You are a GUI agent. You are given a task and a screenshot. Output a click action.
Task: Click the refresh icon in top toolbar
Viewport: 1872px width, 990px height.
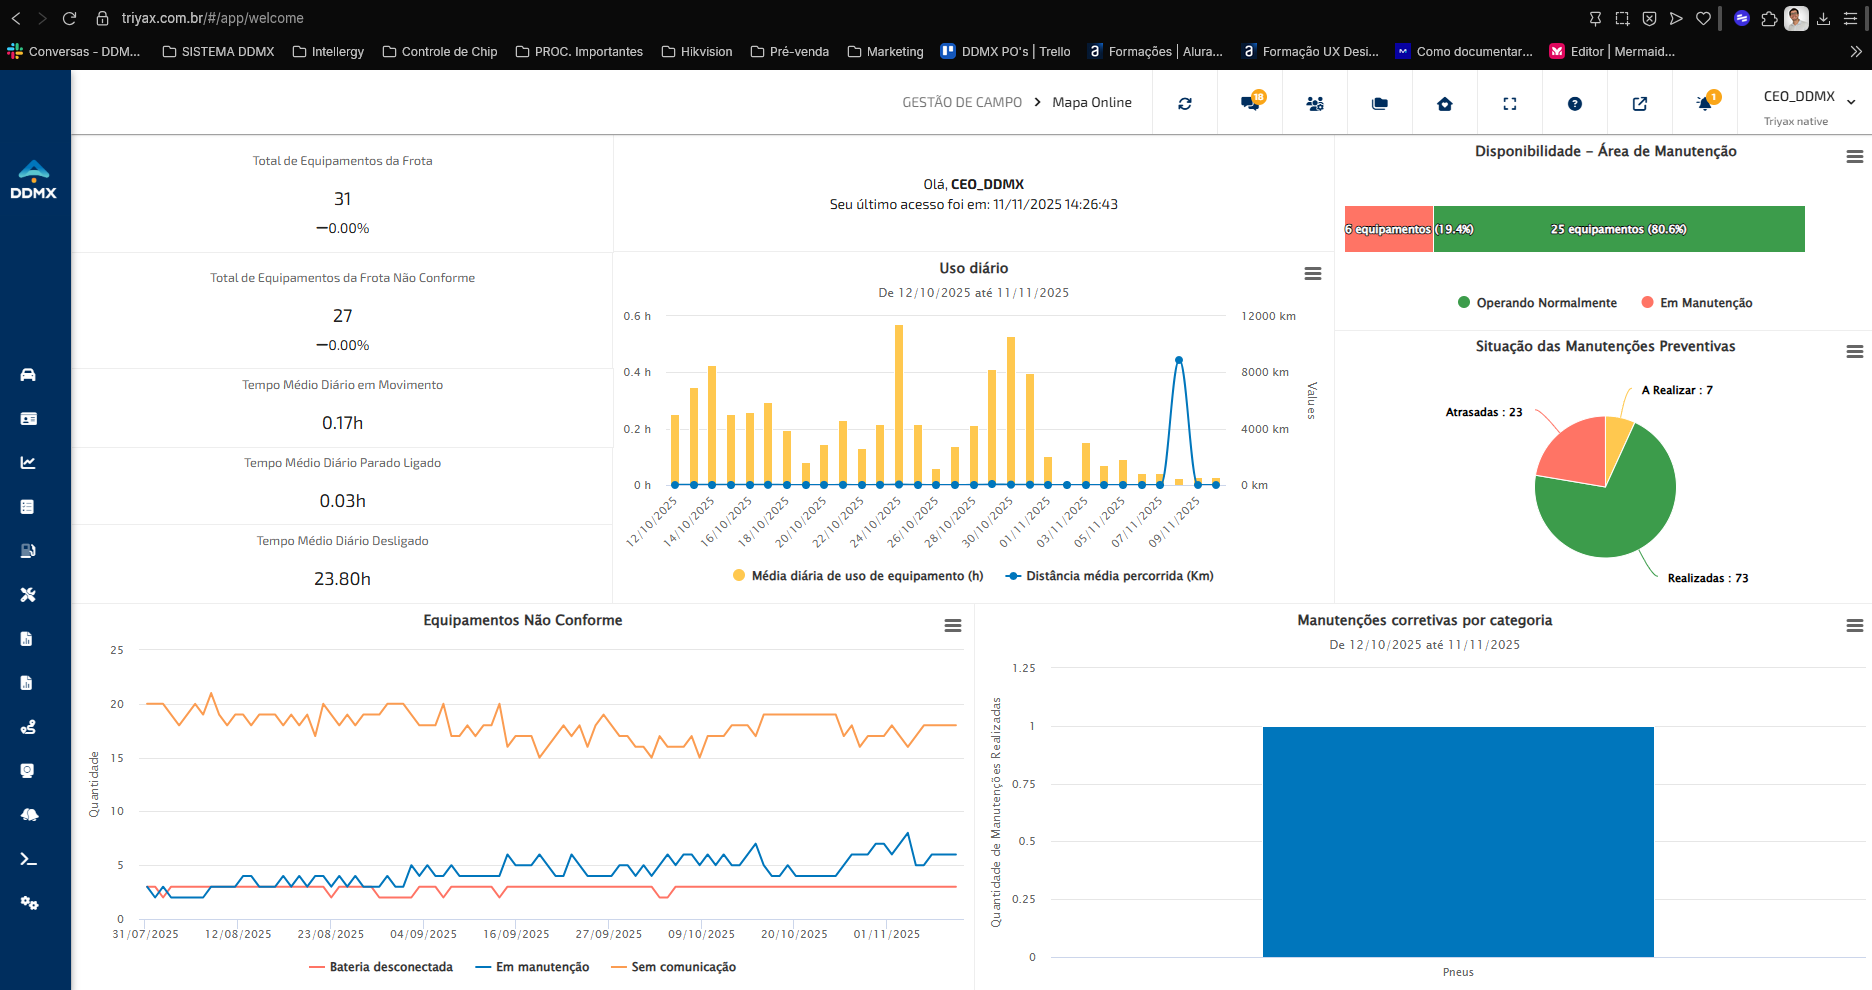click(1185, 103)
